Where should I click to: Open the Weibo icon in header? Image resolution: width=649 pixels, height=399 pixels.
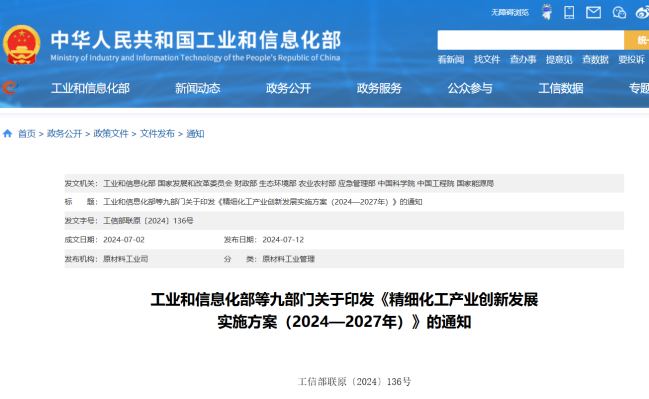643,12
